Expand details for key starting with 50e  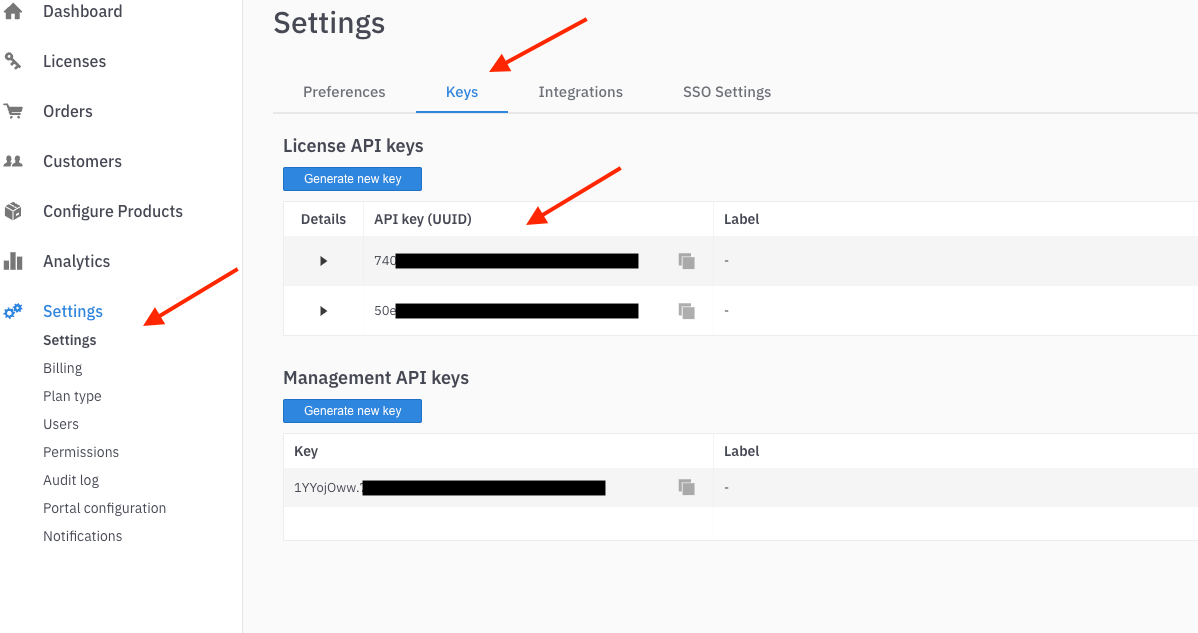[323, 311]
